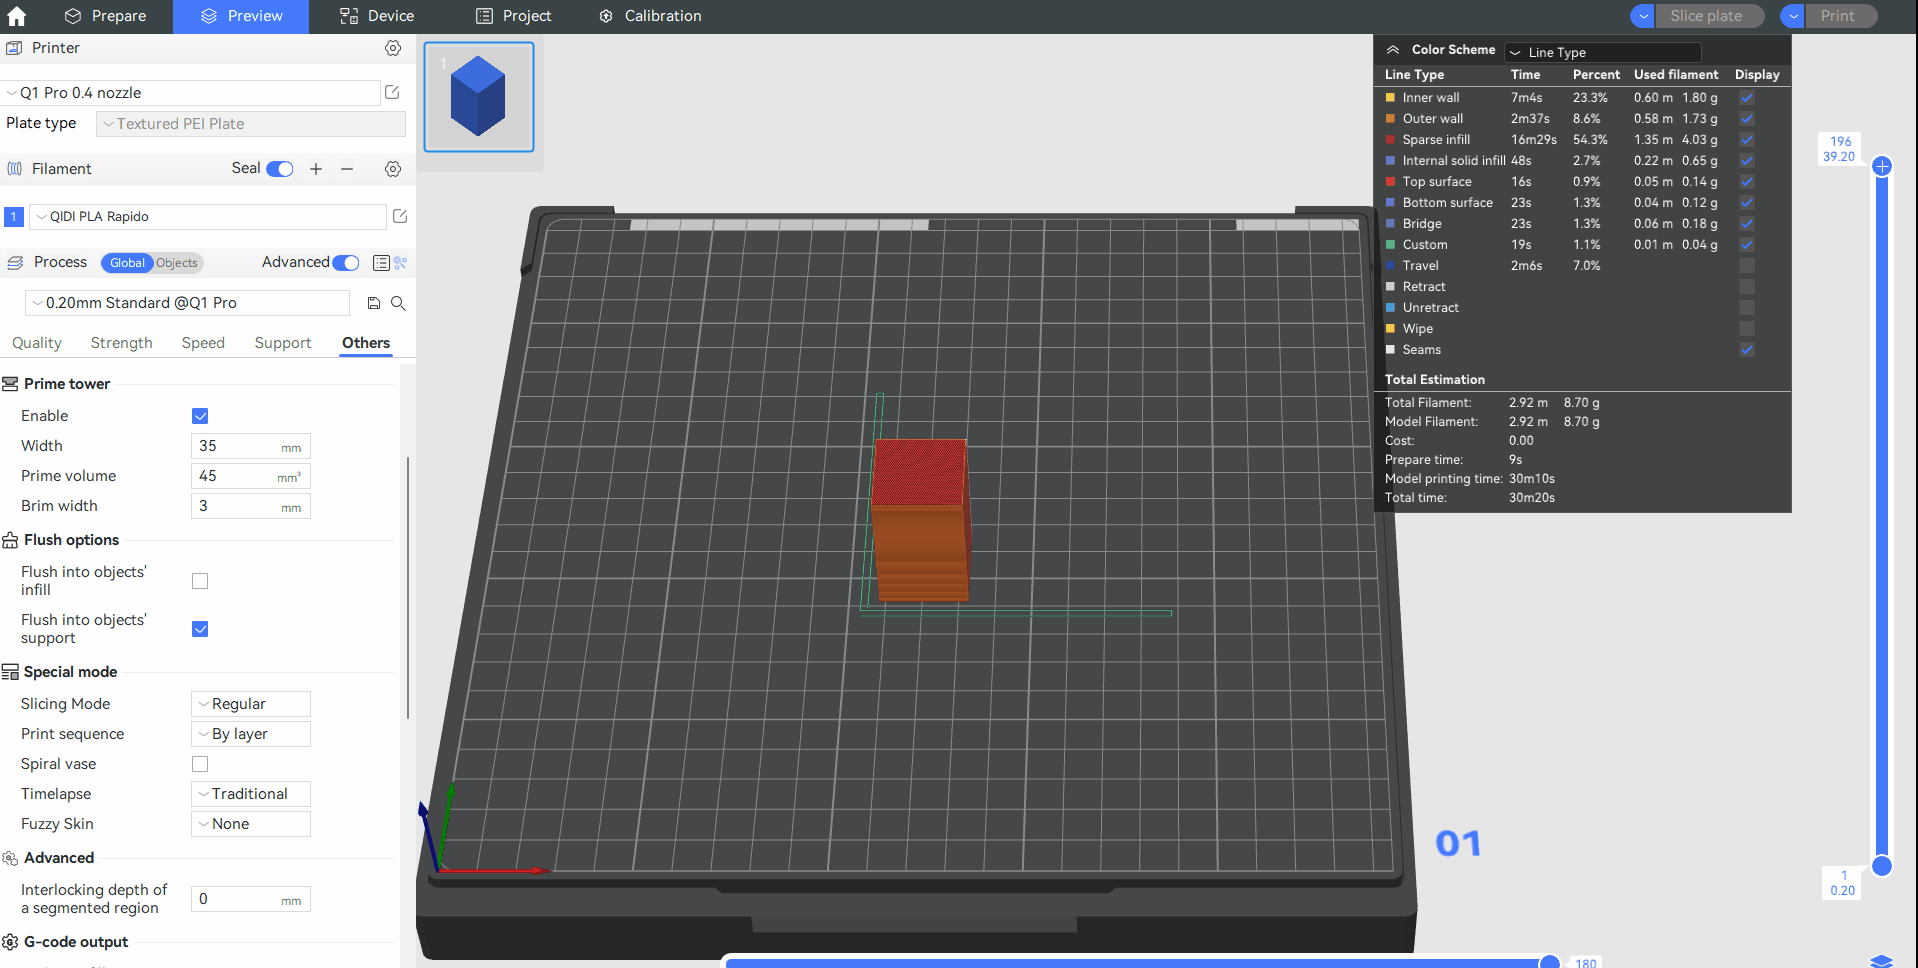
Task: Toggle the Seal switch
Action: pyautogui.click(x=280, y=169)
